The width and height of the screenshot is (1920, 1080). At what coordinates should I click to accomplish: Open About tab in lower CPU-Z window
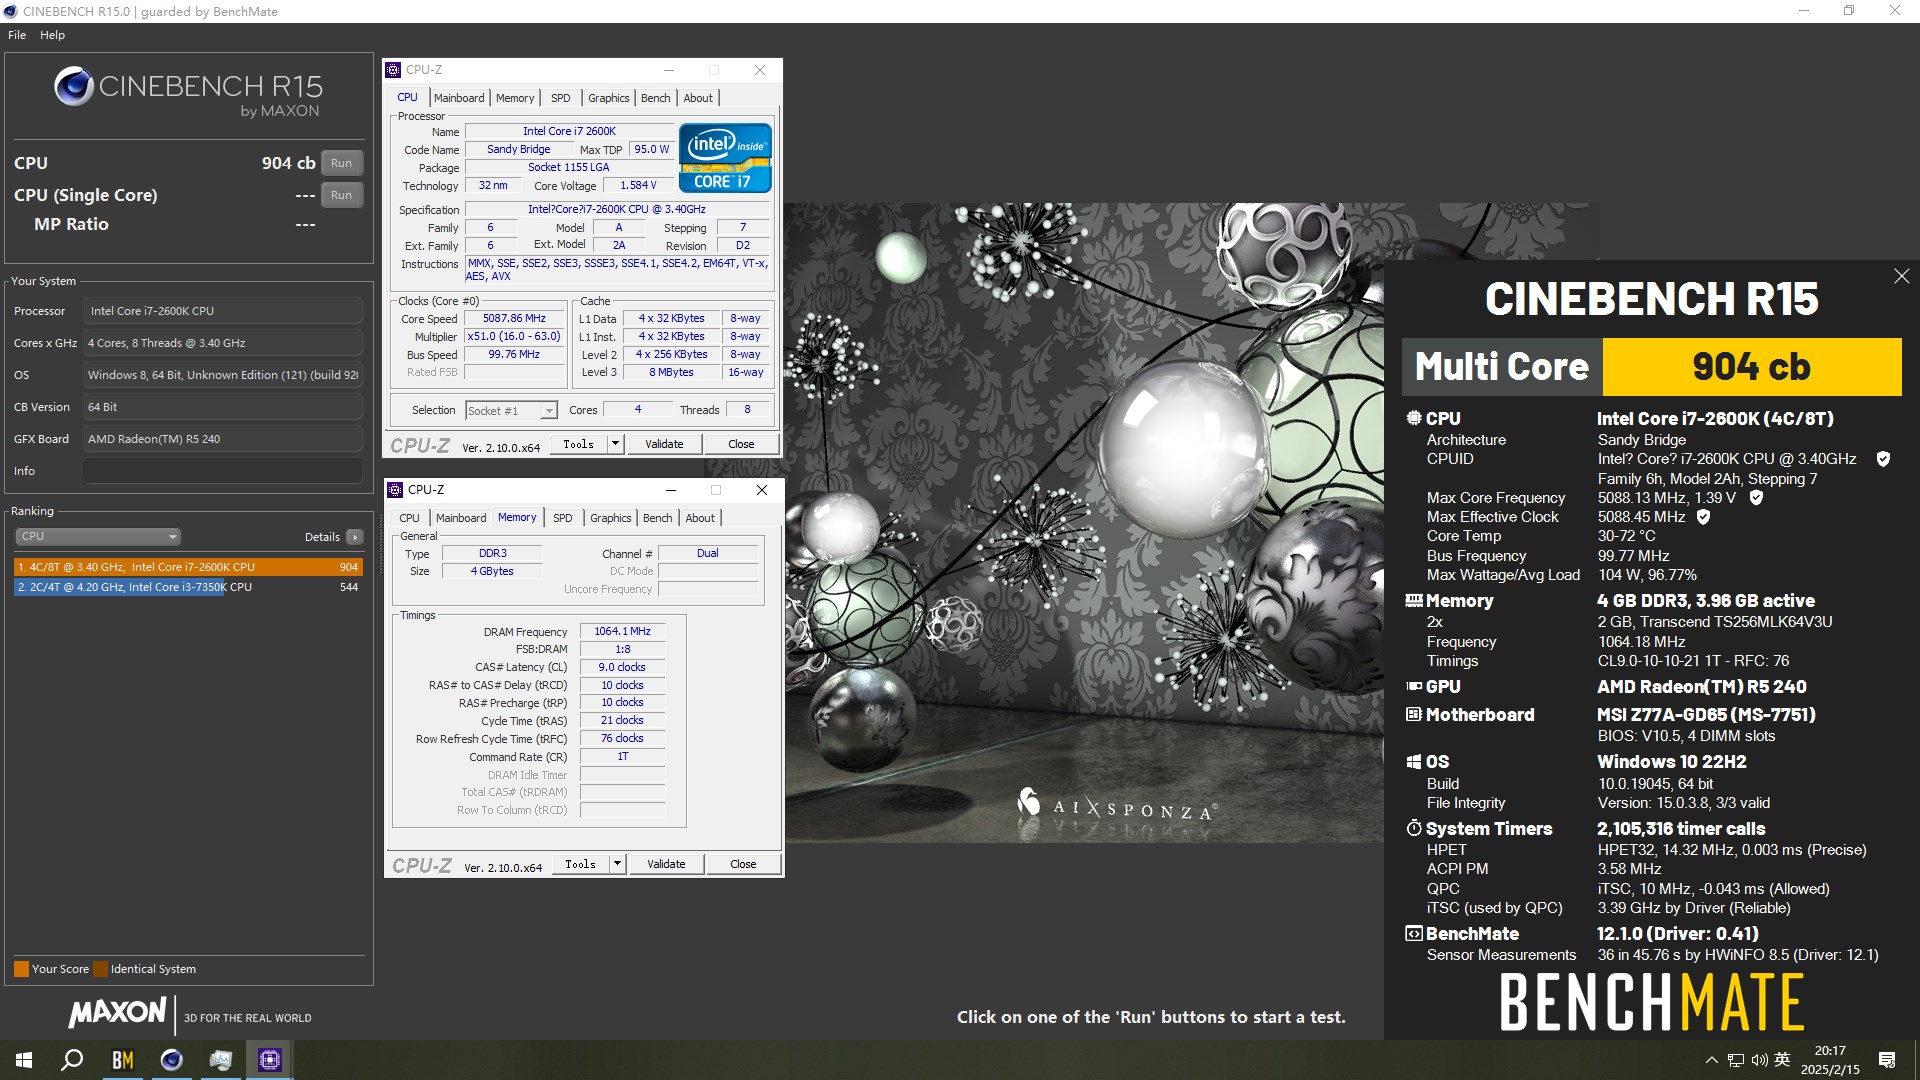[700, 518]
